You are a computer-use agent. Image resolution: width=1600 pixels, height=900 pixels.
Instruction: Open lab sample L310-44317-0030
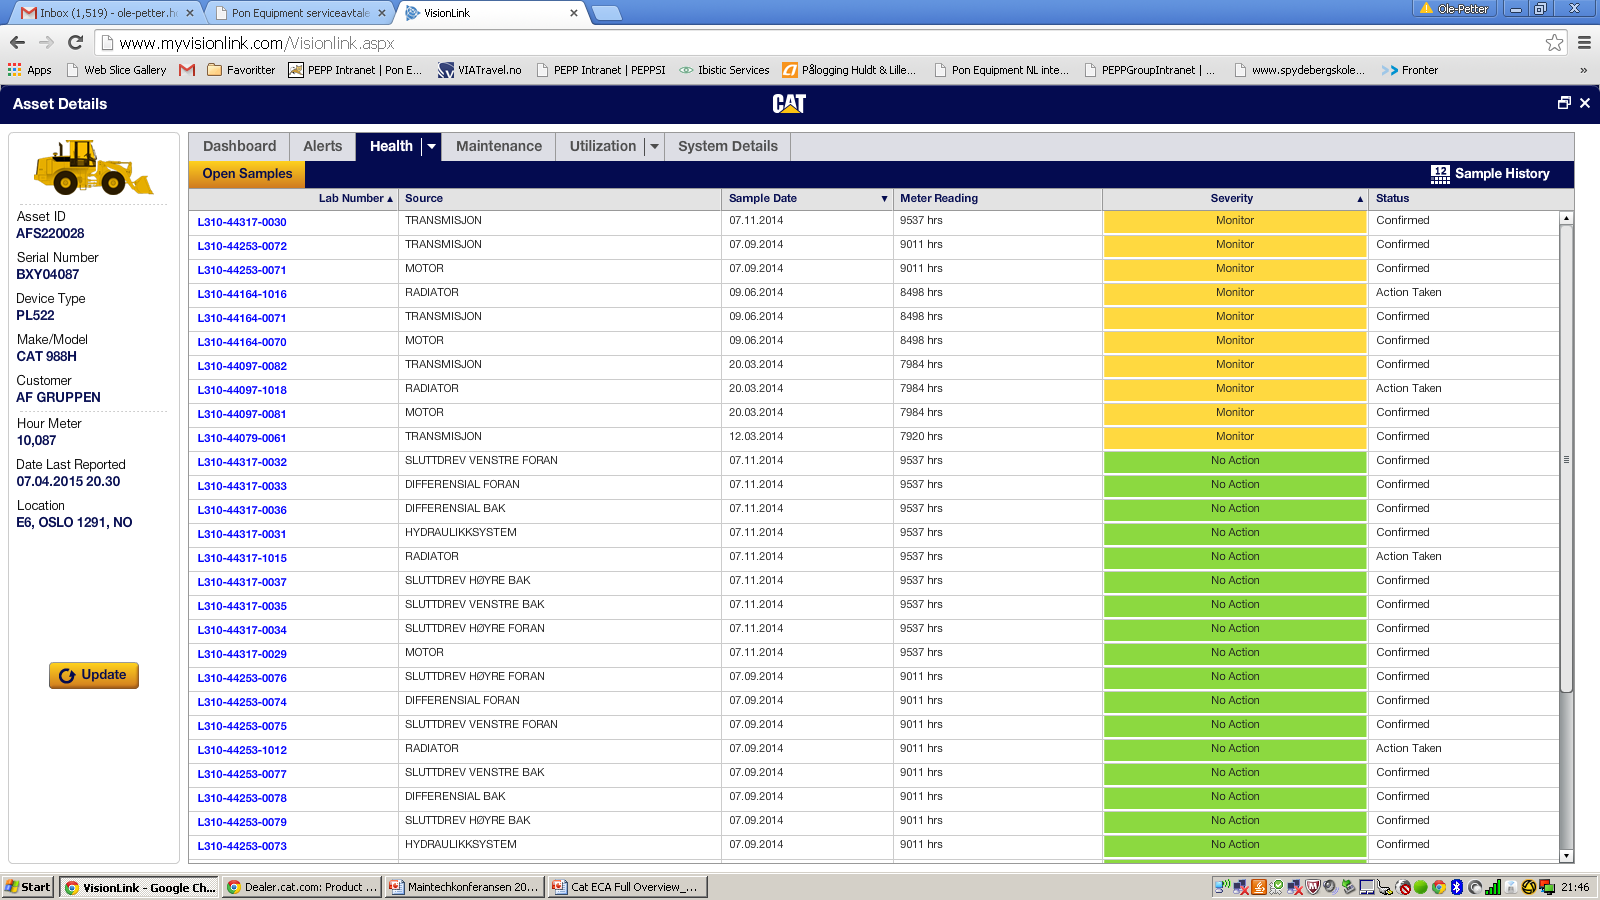pos(242,222)
